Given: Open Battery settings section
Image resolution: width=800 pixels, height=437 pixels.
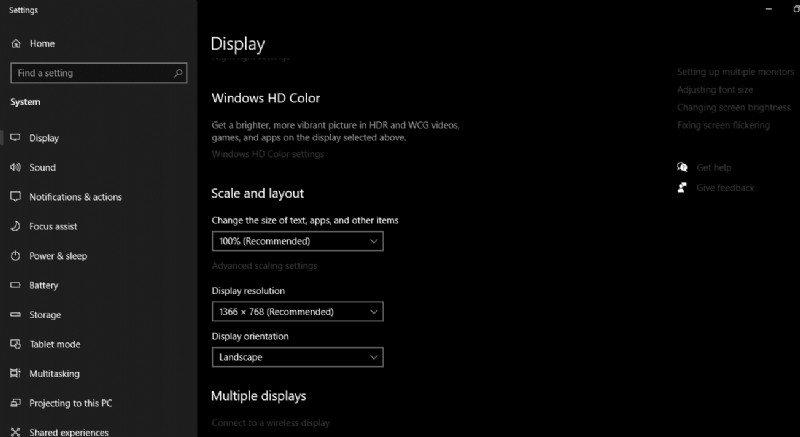Looking at the screenshot, I should point(43,286).
